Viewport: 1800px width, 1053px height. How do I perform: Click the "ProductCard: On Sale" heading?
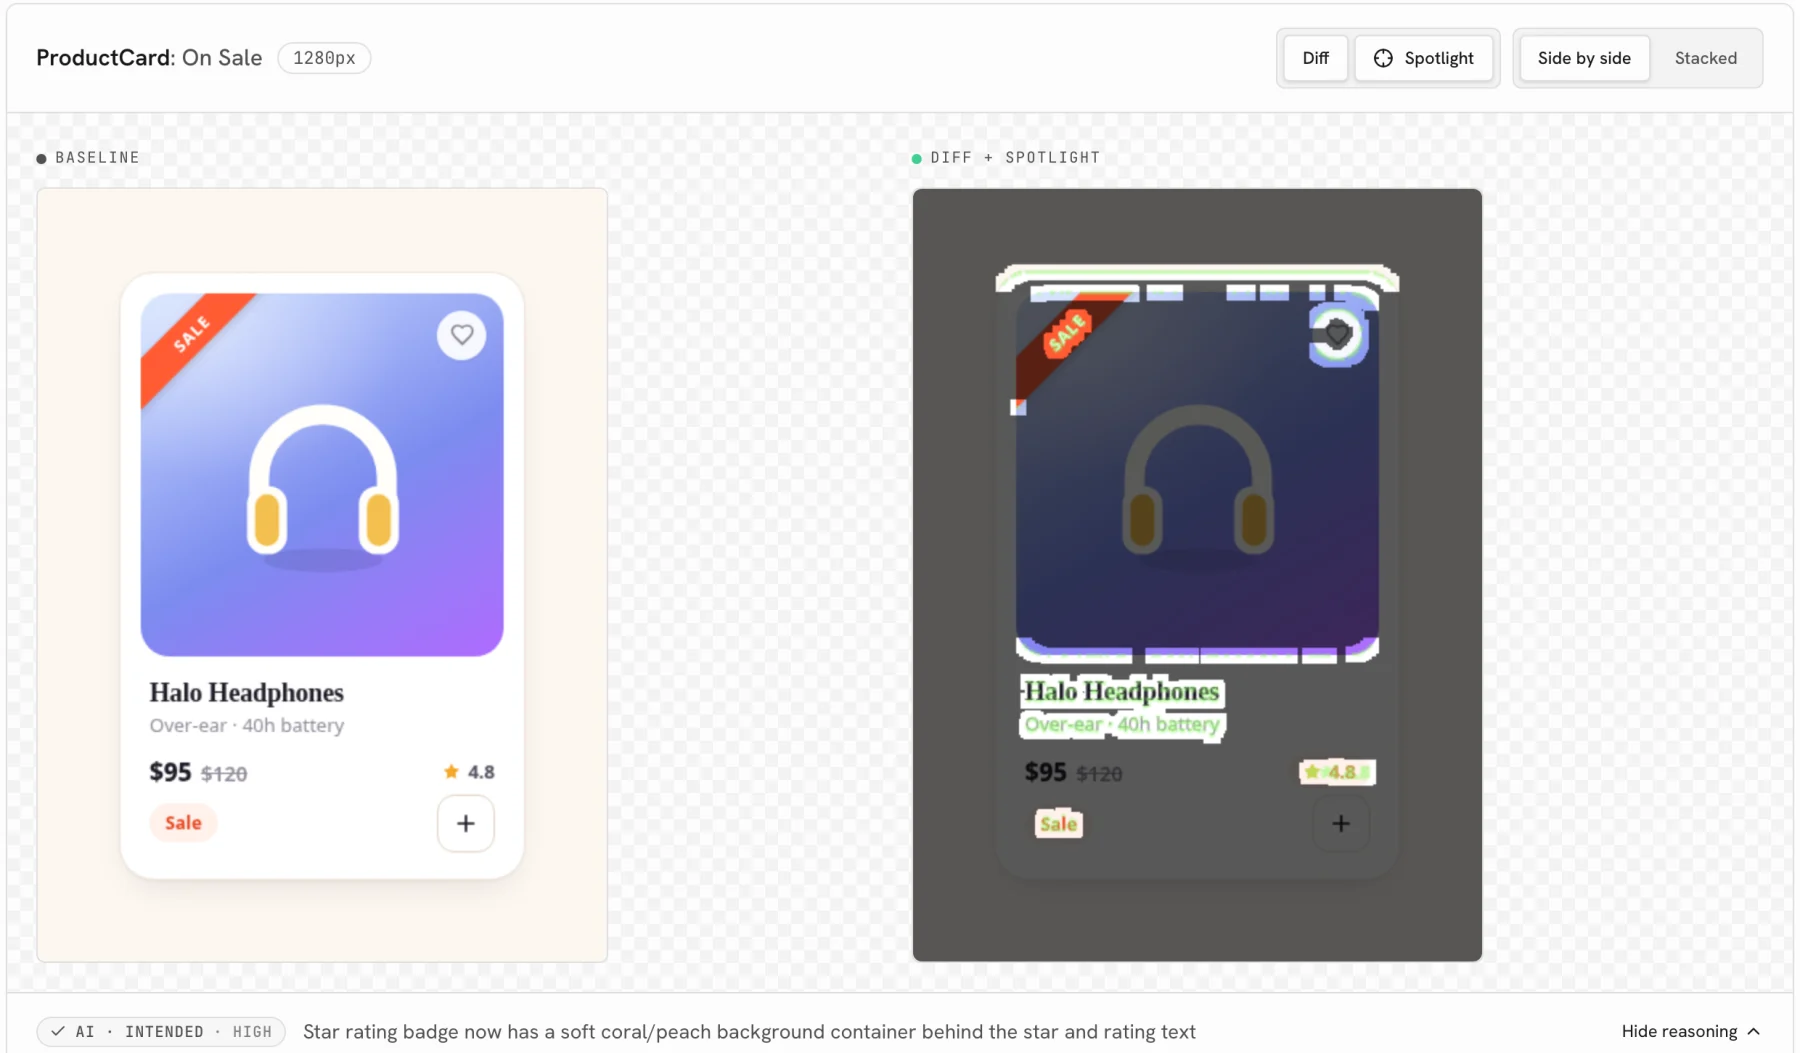click(x=149, y=58)
